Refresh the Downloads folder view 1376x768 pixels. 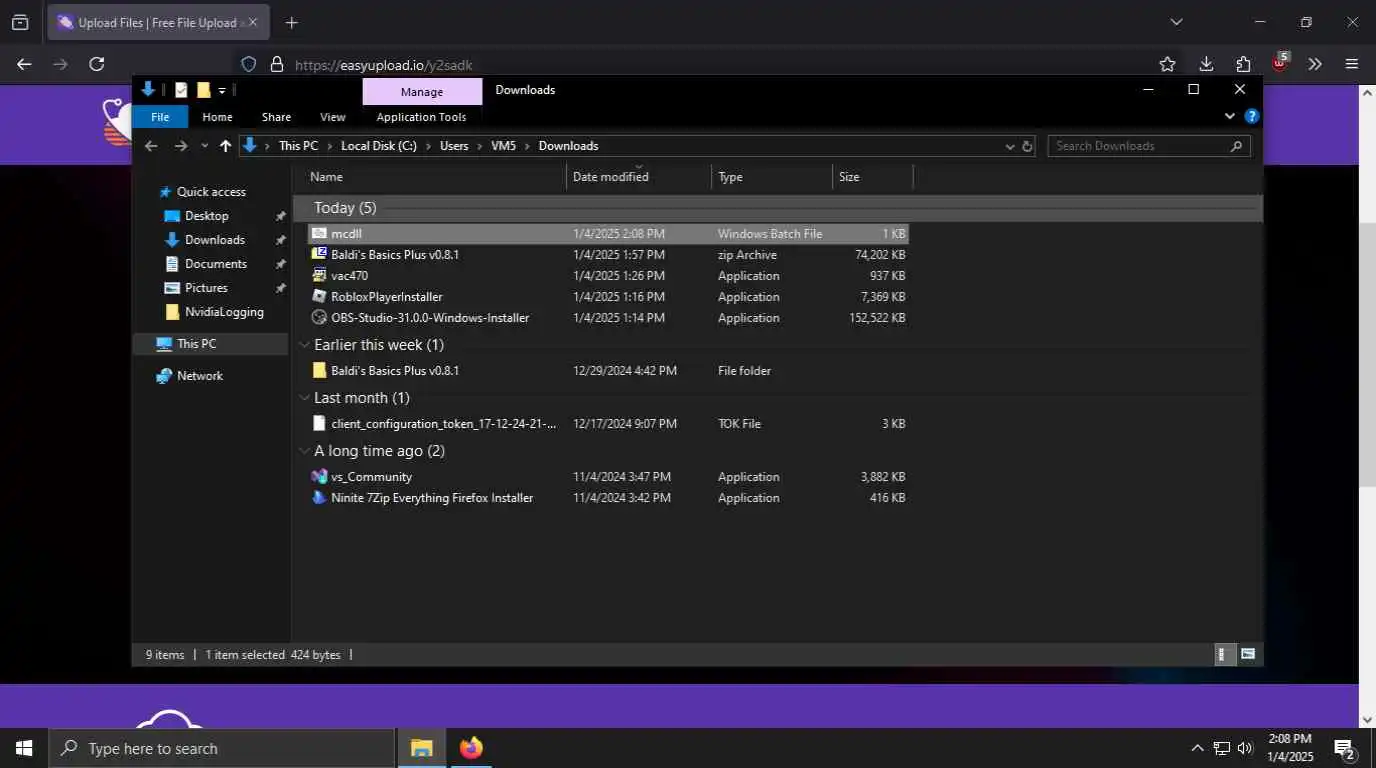(x=1027, y=146)
